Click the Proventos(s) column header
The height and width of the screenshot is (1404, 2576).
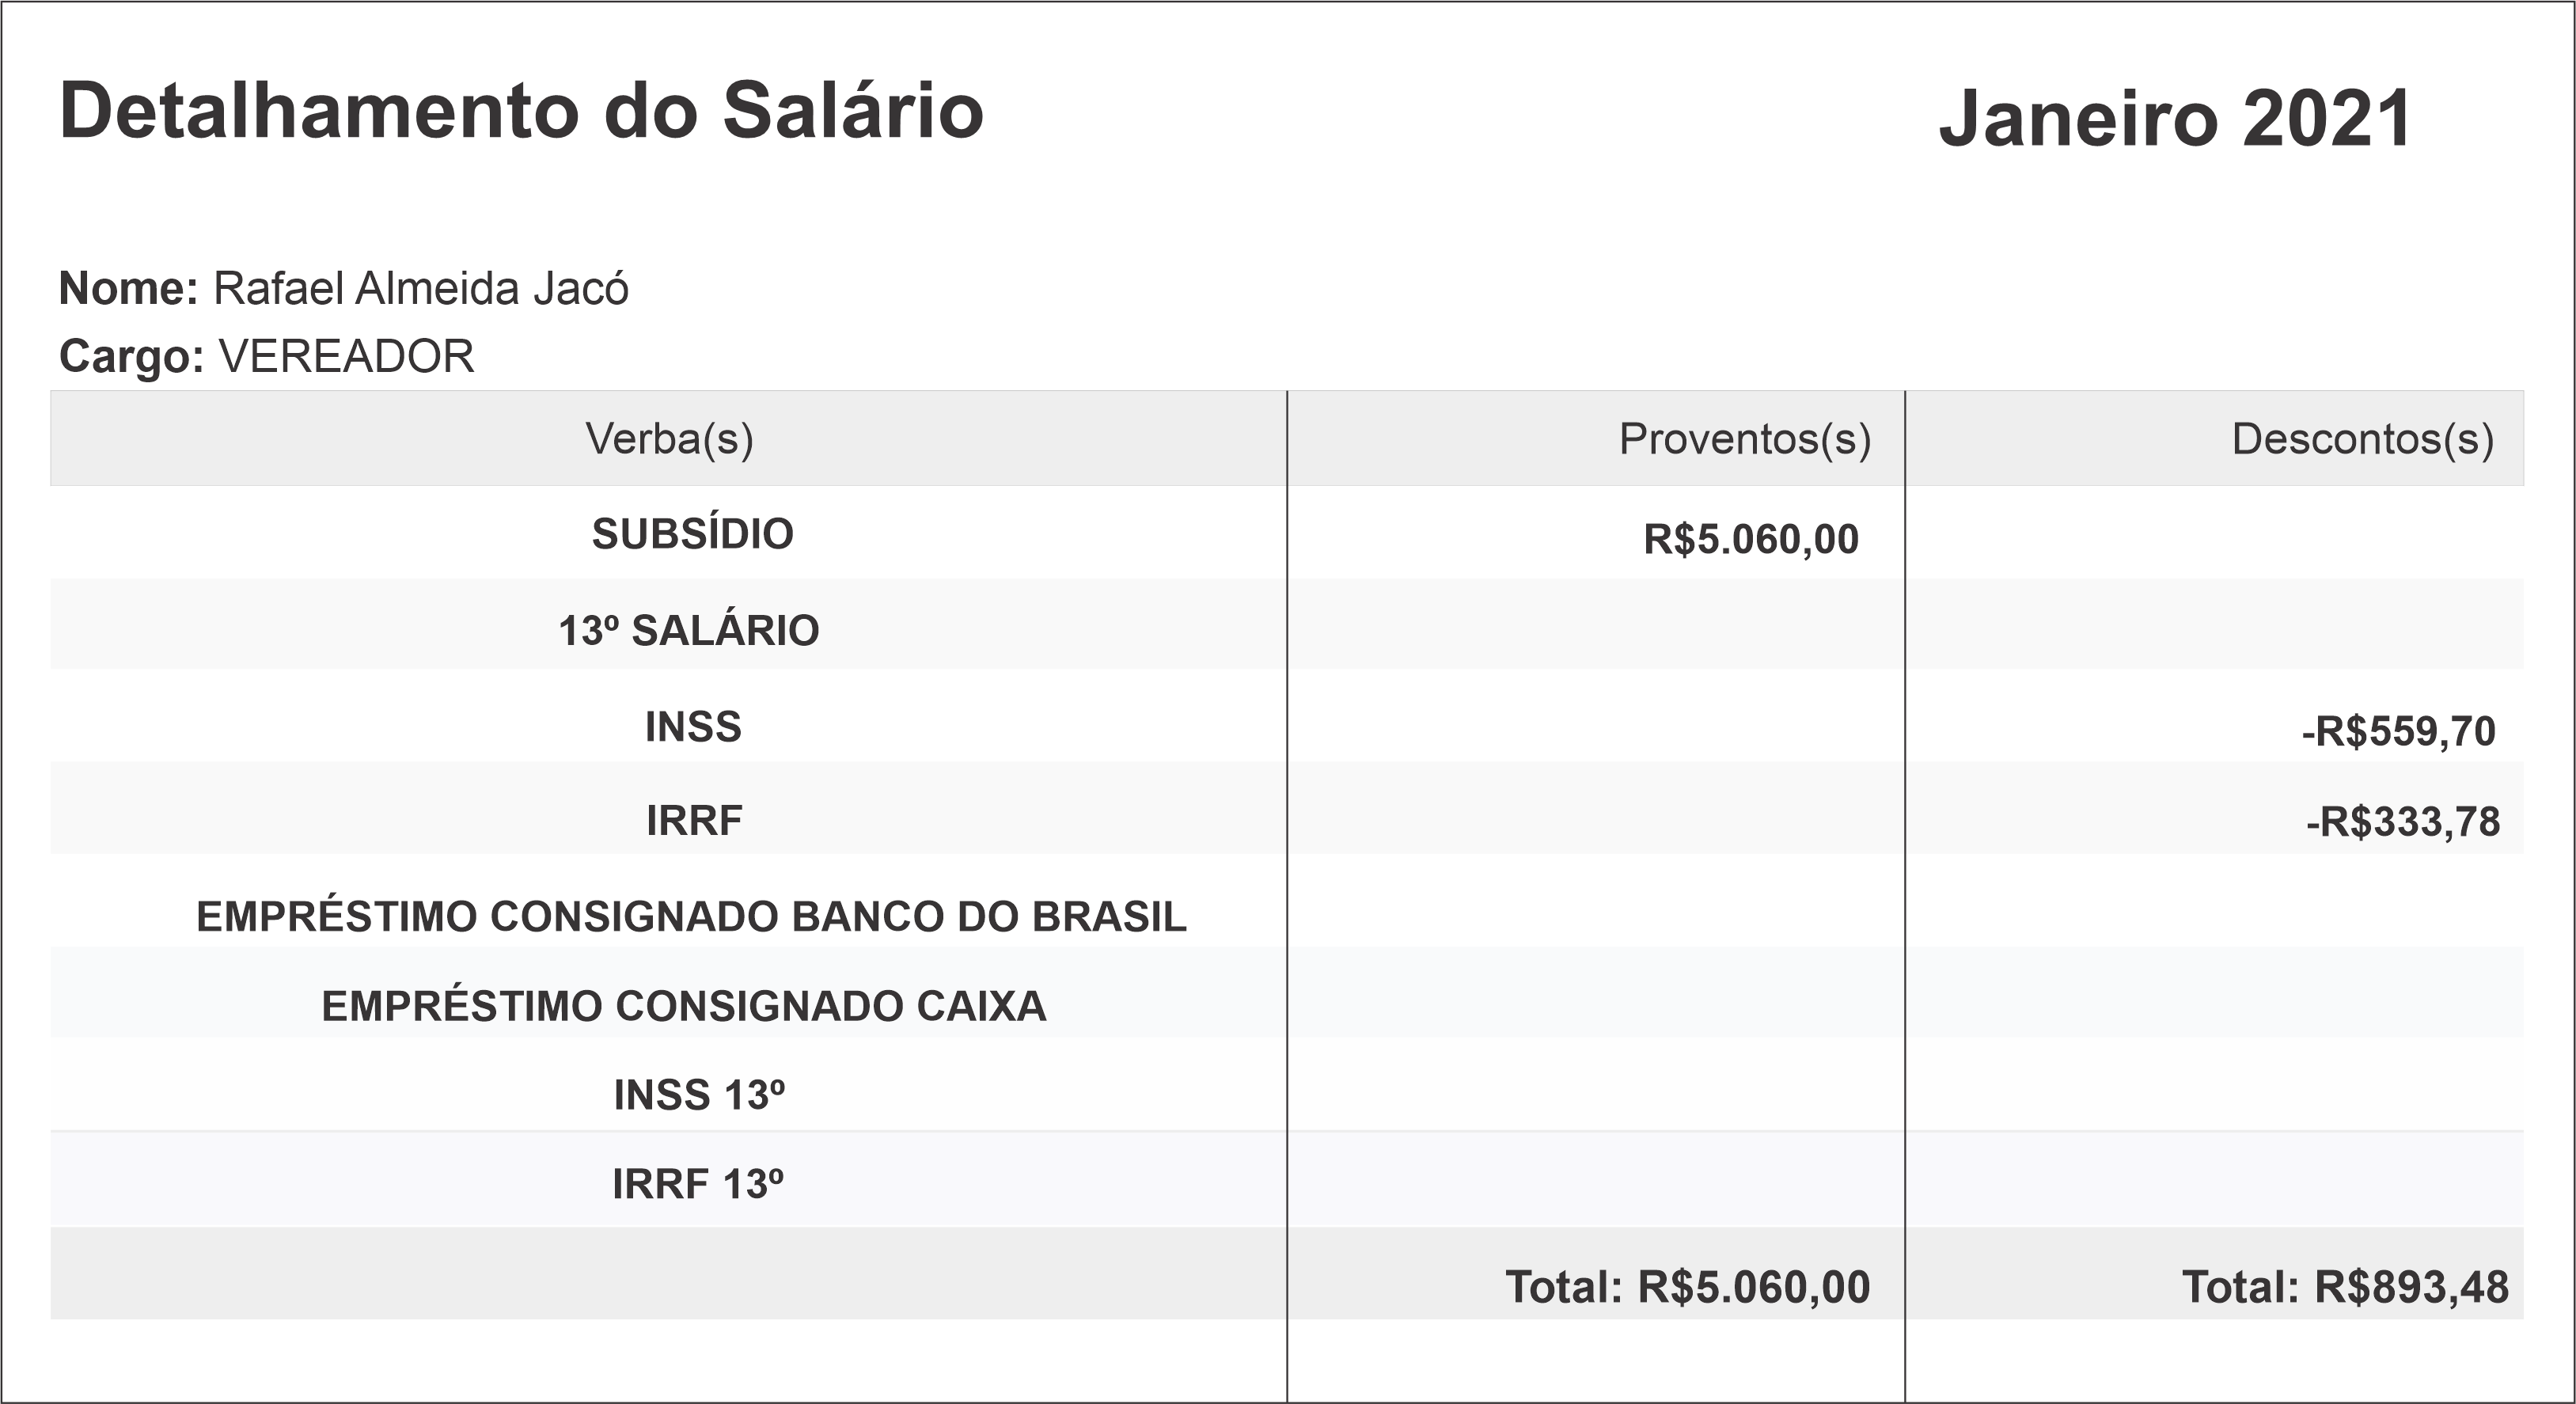(1744, 439)
